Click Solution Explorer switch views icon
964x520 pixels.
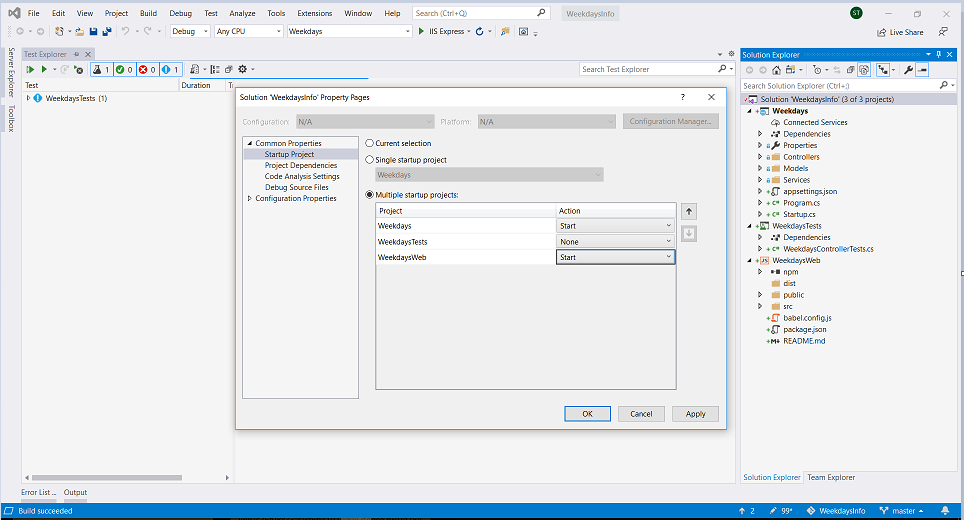click(791, 70)
